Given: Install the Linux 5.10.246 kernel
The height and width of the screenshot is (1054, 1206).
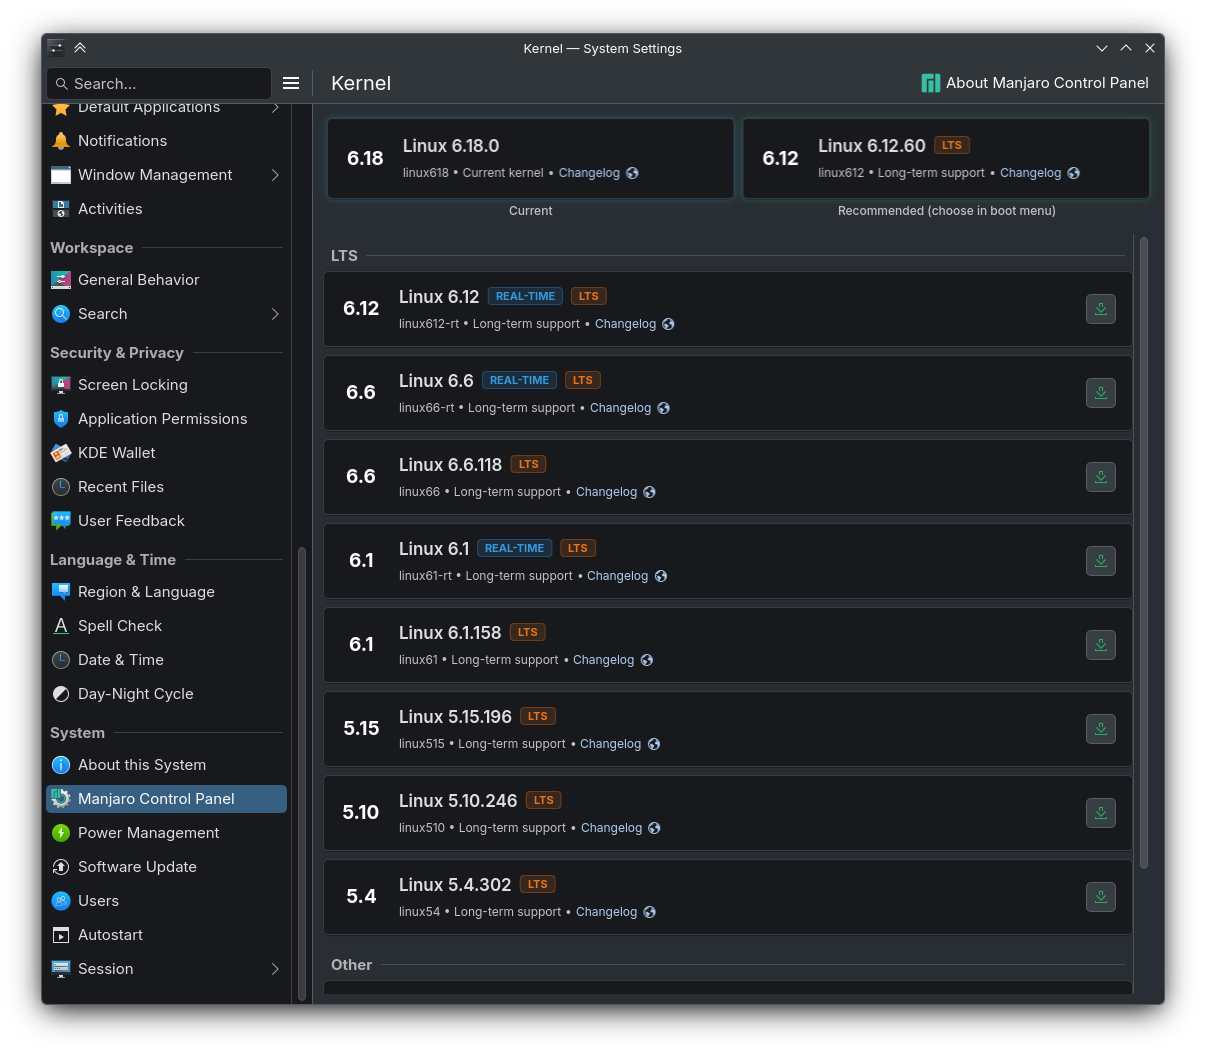Looking at the screenshot, I should [x=1100, y=813].
